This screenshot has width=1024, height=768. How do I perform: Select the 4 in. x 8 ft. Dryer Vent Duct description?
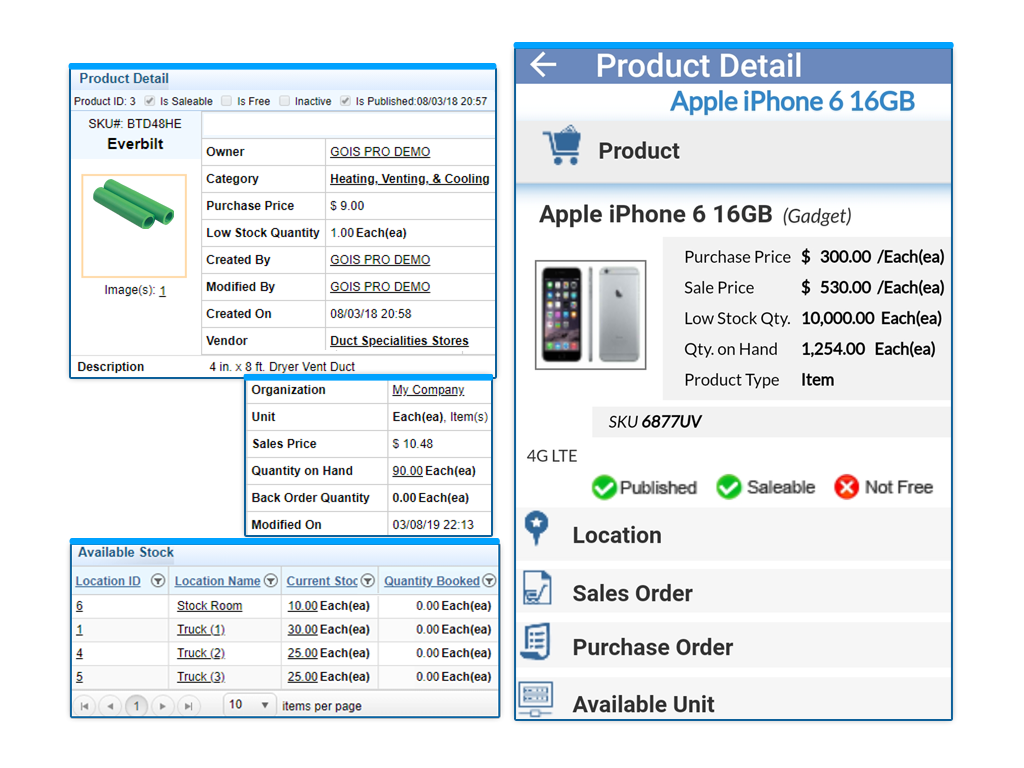pyautogui.click(x=282, y=366)
